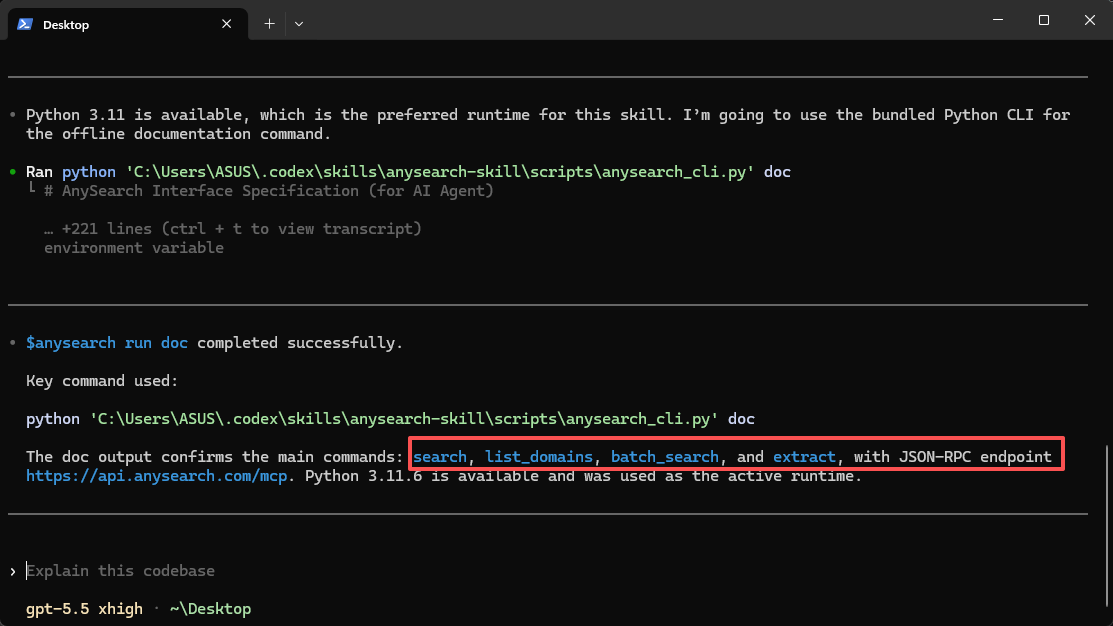Viewport: 1113px width, 626px height.
Task: Click the green bullet beside 'Ran python'
Action: click(x=13, y=172)
